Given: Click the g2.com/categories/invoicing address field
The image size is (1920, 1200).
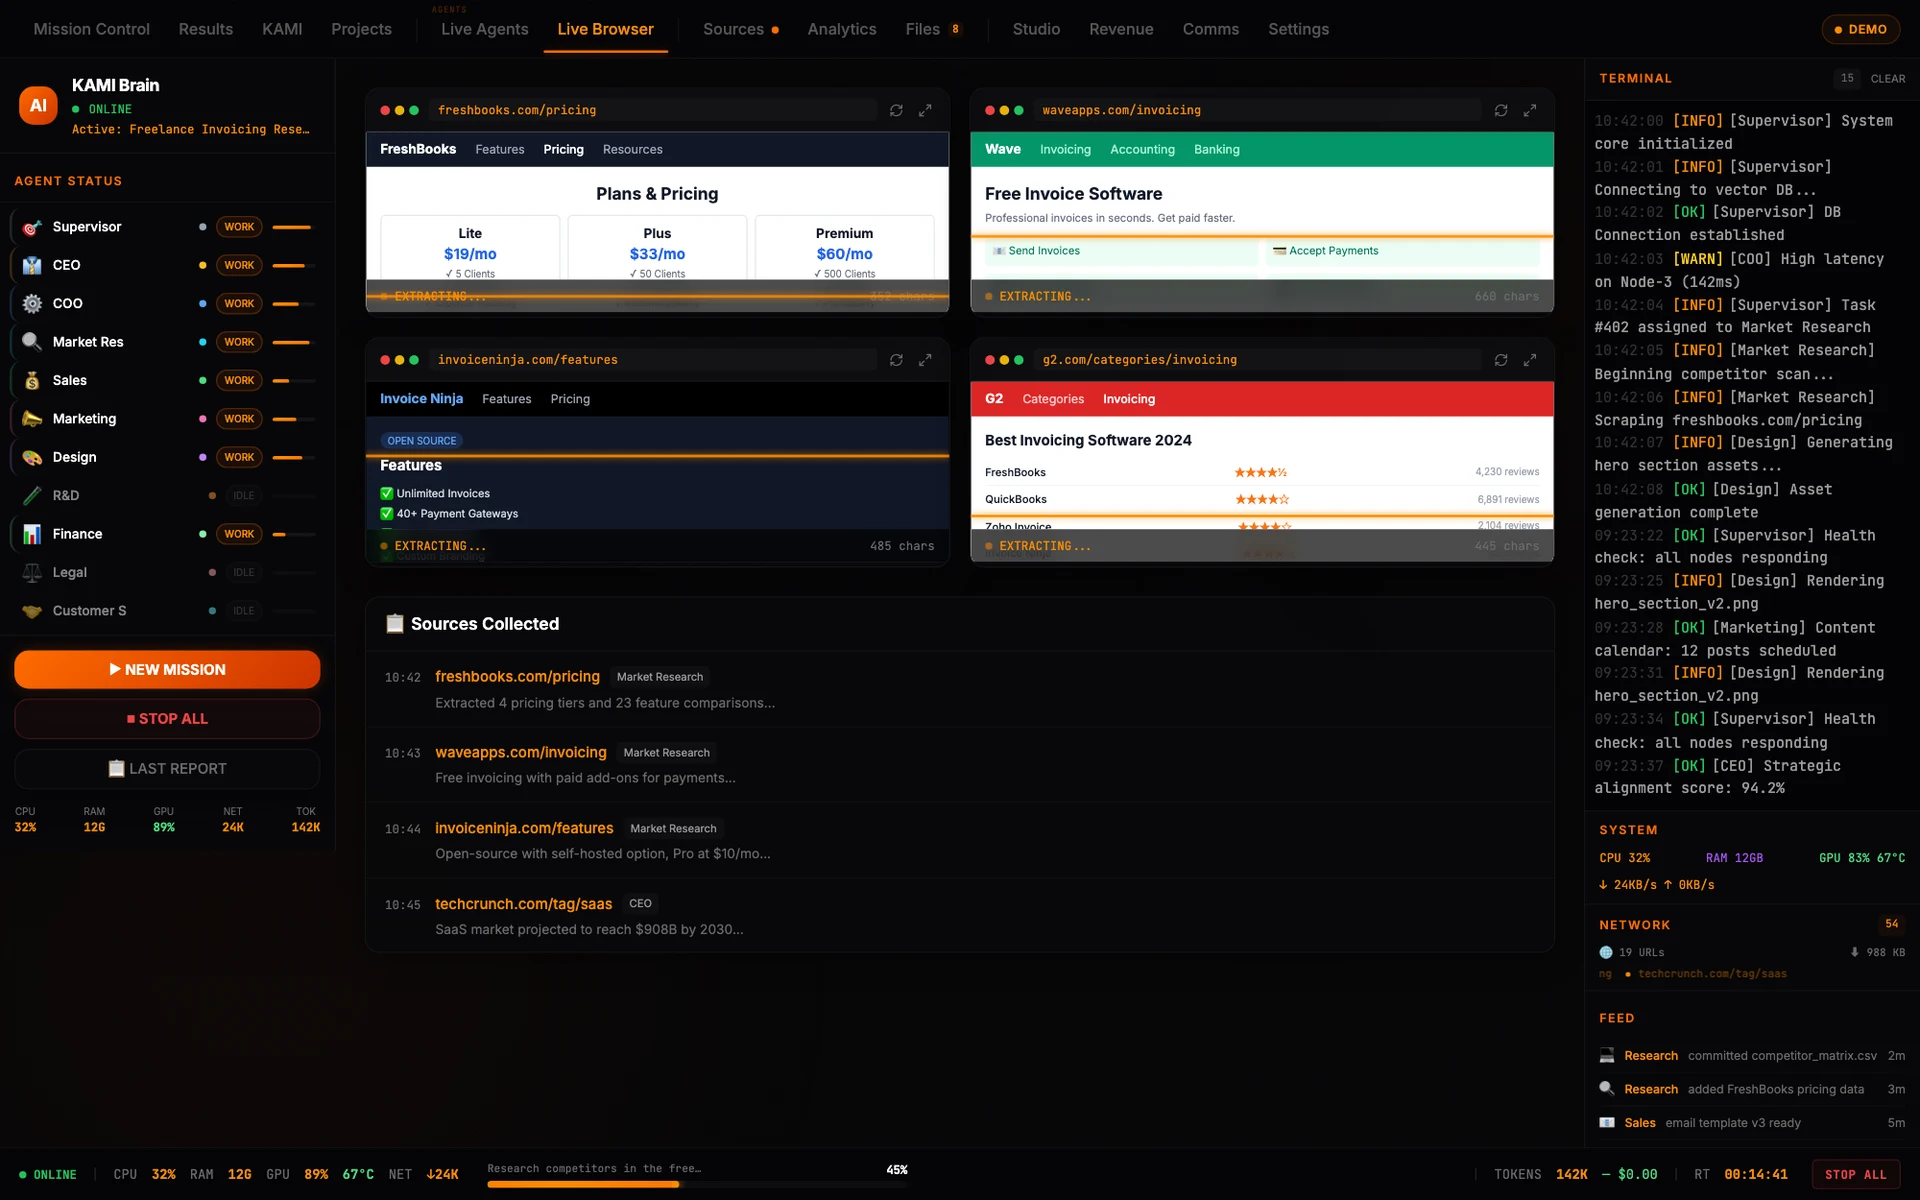Looking at the screenshot, I should [1256, 360].
